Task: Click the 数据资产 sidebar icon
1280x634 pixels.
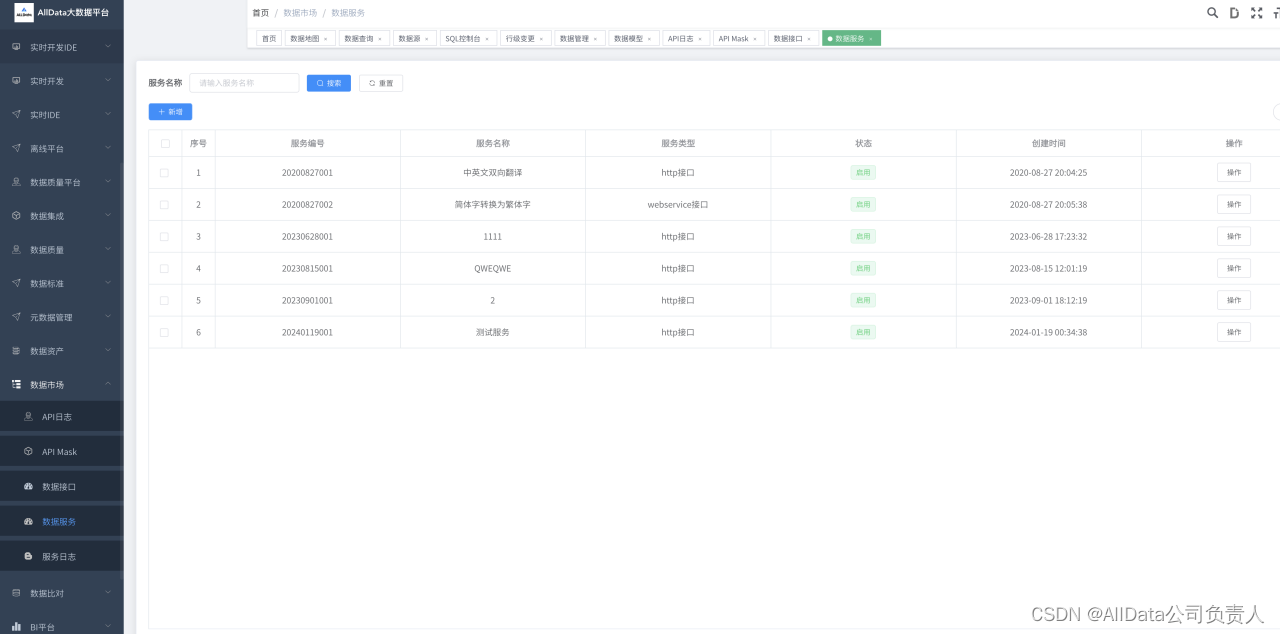Action: (16, 351)
